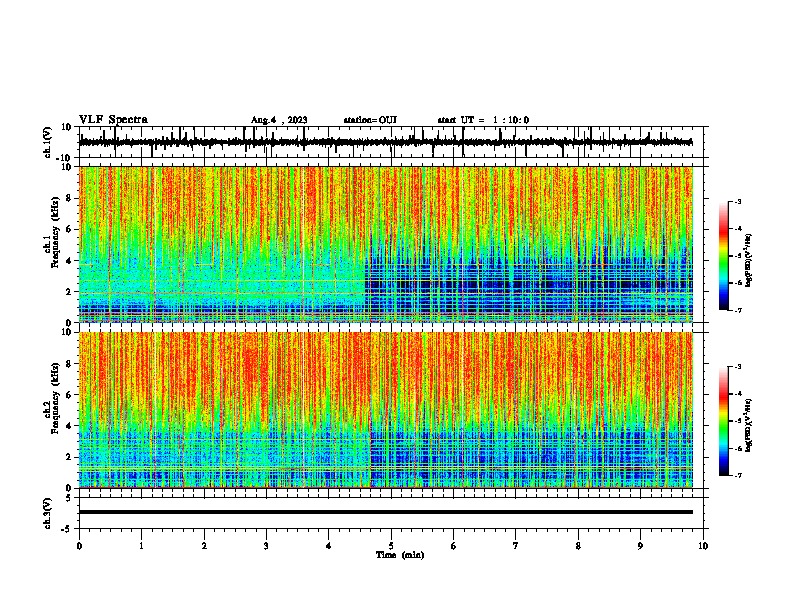Click the "-5" label on ch.1 color bar
The image size is (792, 612).
(x=738, y=256)
